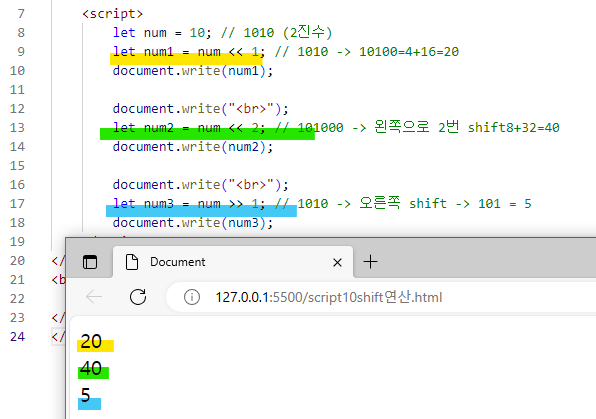Click the output value 5 in browser
Screen dimensions: 596x419
pos(86,395)
